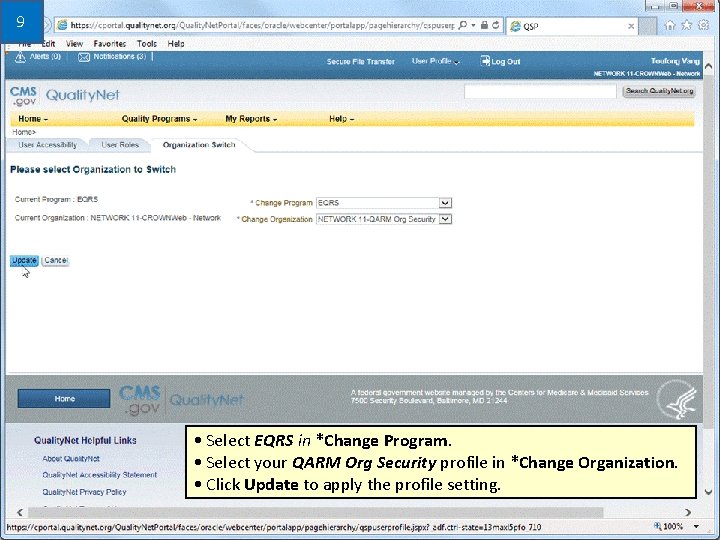Open QualityNet Accessibility Statement link
Viewport: 720px width, 540px height.
click(x=100, y=475)
